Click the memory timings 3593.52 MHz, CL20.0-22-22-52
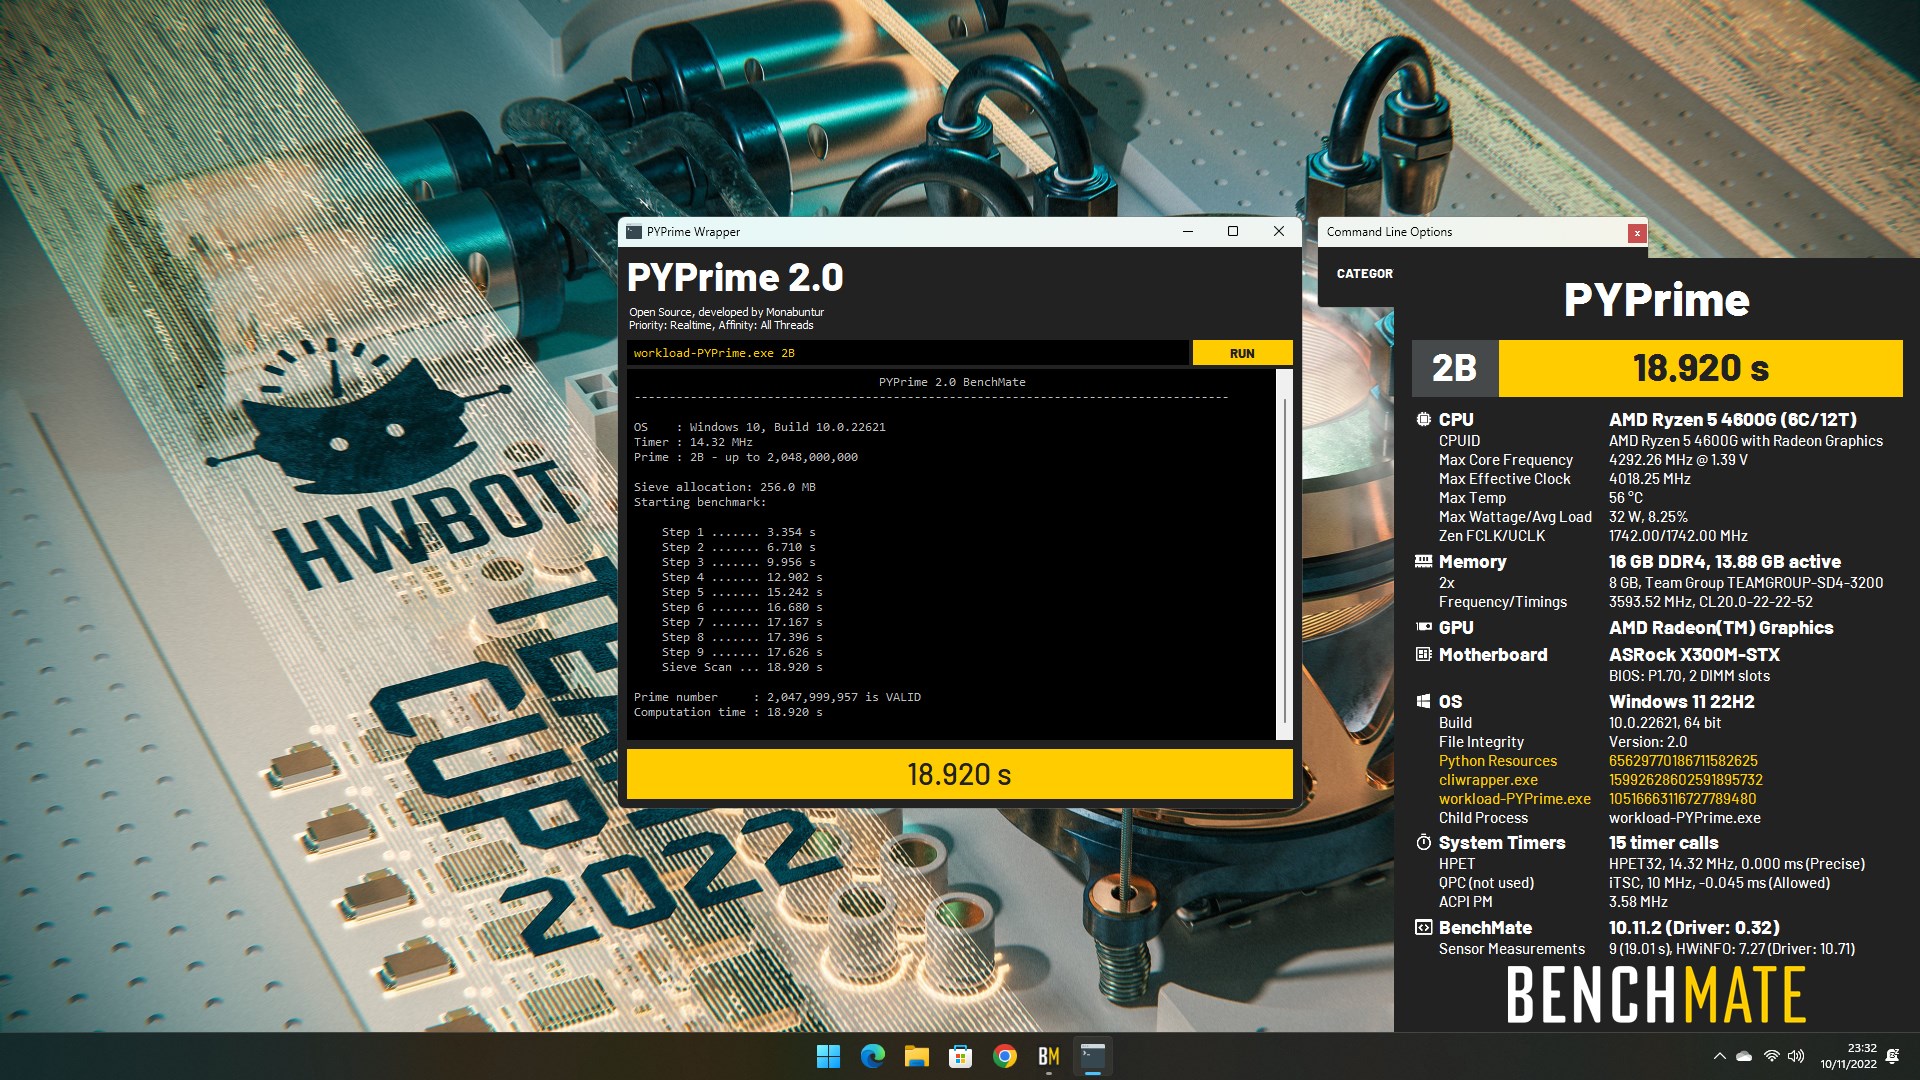 pyautogui.click(x=1710, y=602)
